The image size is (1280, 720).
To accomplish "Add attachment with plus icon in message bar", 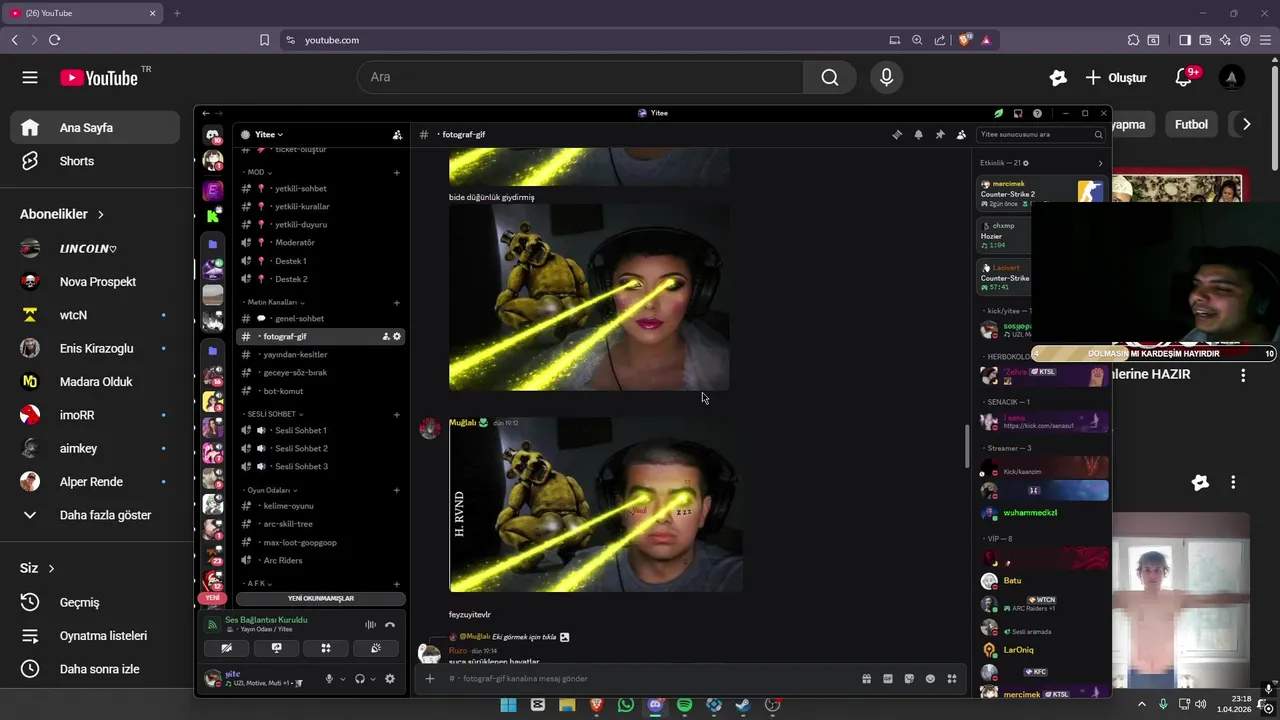I will pos(430,679).
